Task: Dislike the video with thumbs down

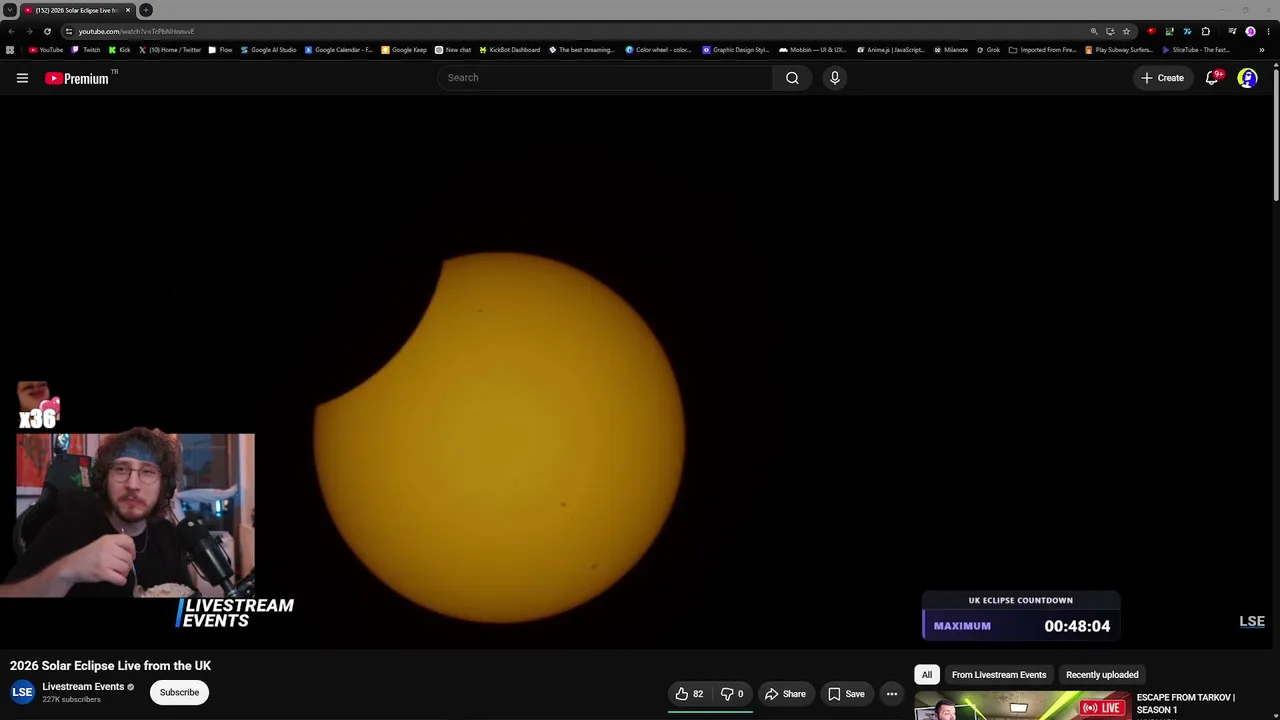Action: coord(732,694)
